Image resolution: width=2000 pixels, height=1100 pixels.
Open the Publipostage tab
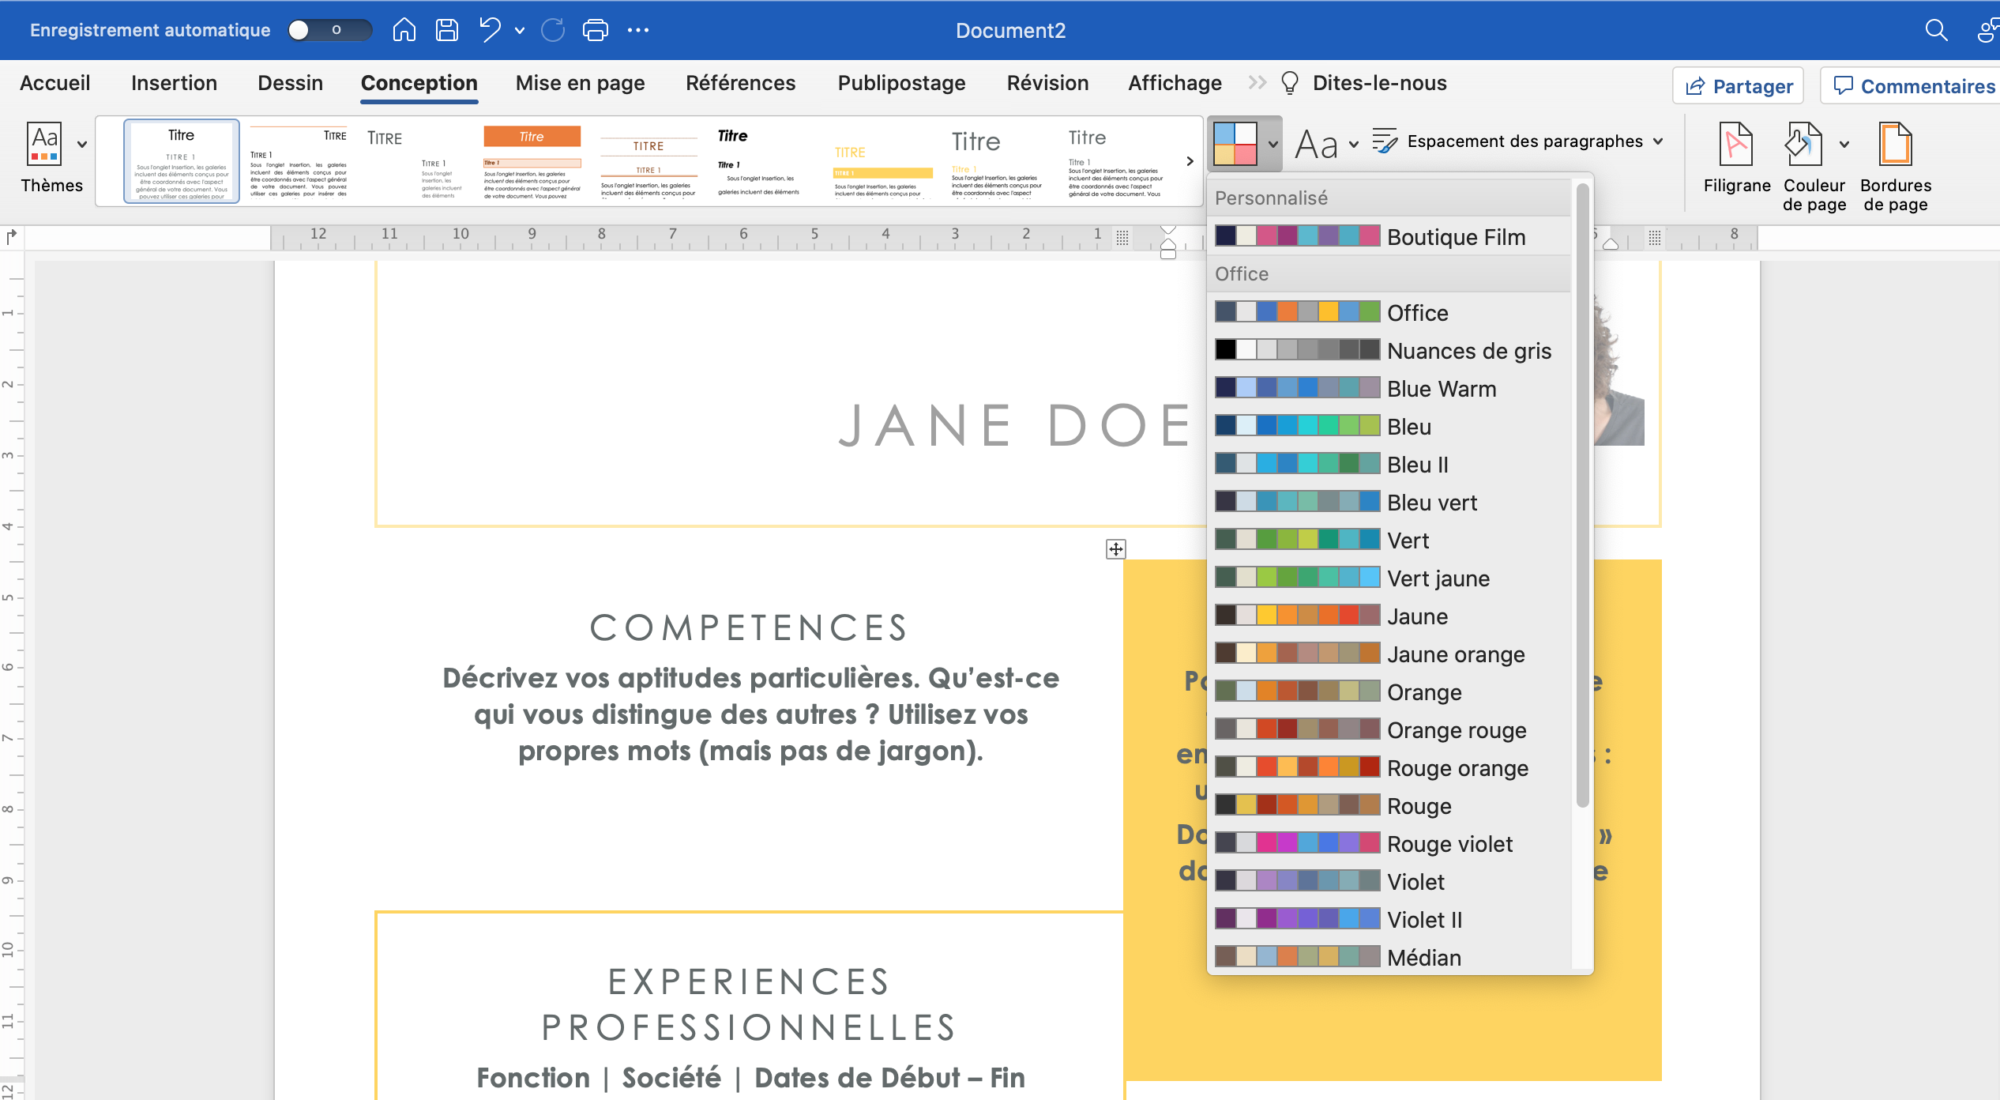[x=902, y=83]
